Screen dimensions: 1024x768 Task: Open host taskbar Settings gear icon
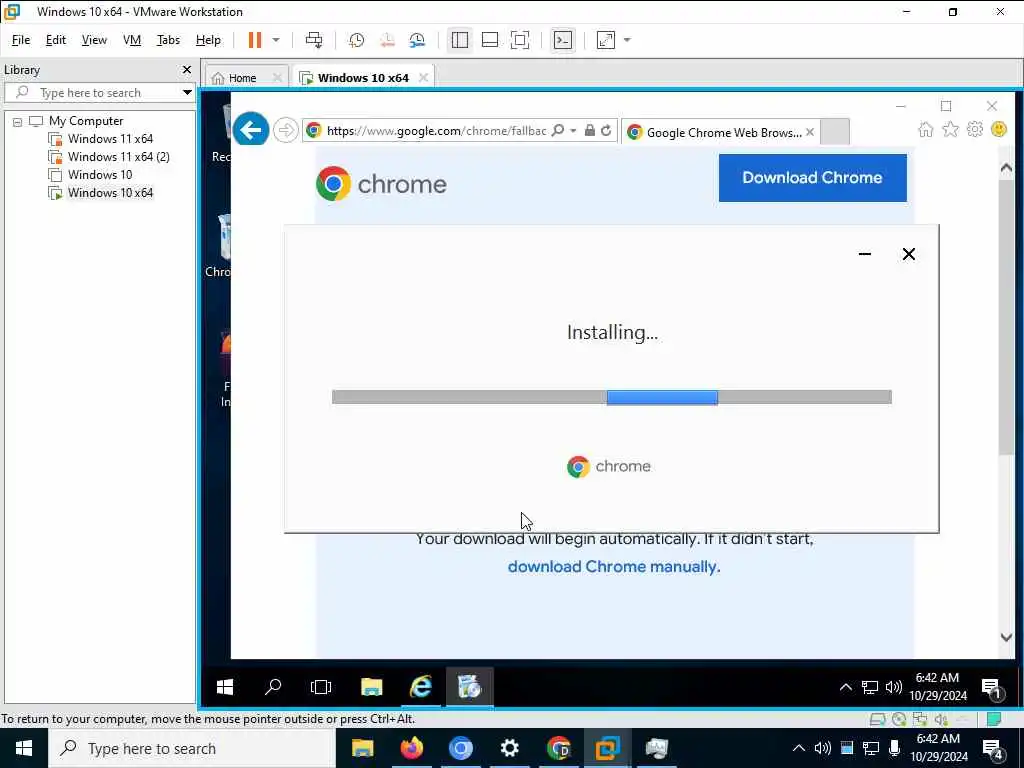(509, 748)
